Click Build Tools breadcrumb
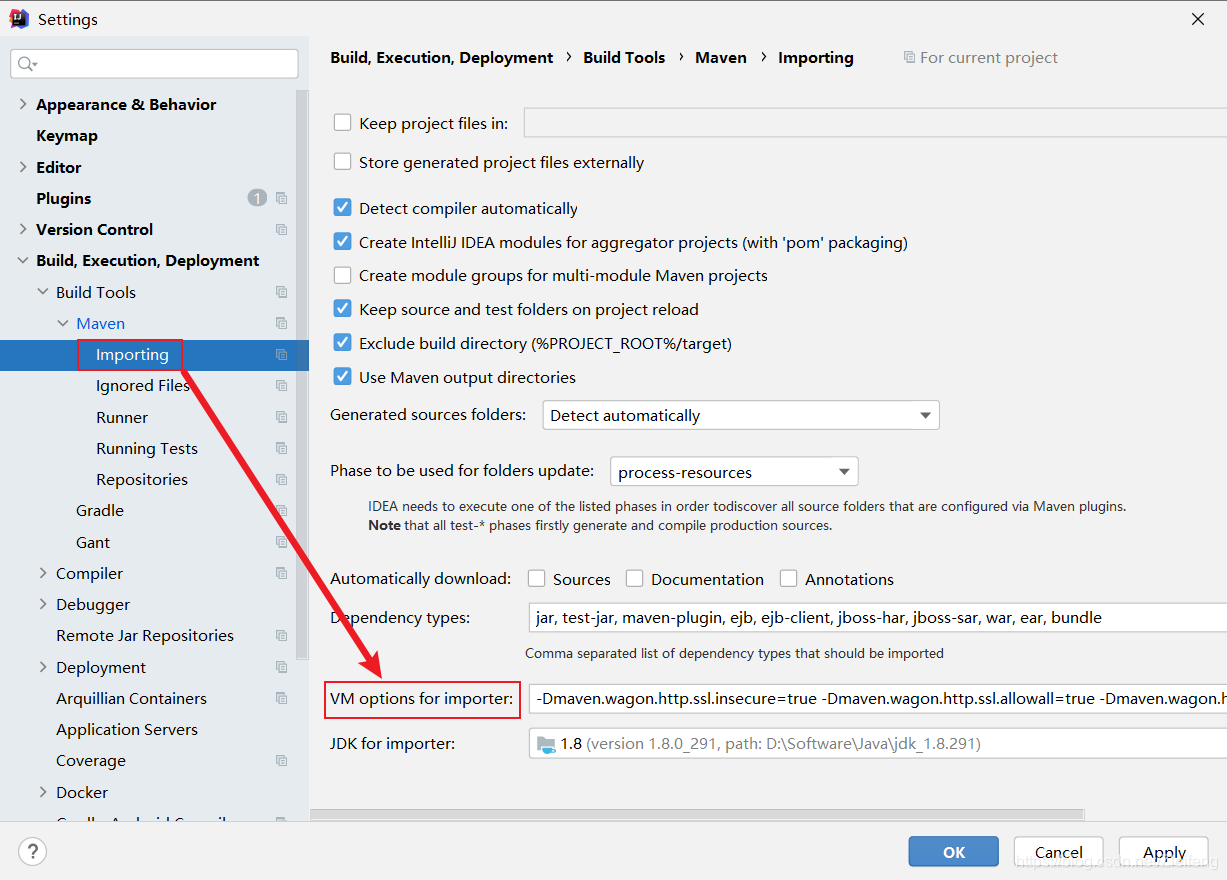 [624, 58]
